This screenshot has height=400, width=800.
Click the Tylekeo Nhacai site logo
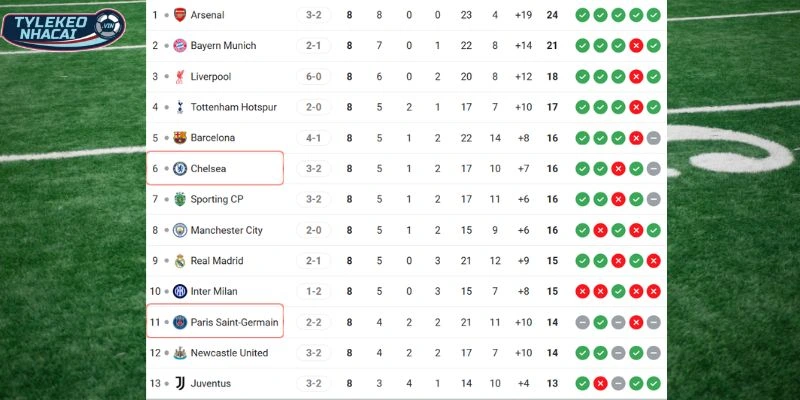pyautogui.click(x=64, y=28)
